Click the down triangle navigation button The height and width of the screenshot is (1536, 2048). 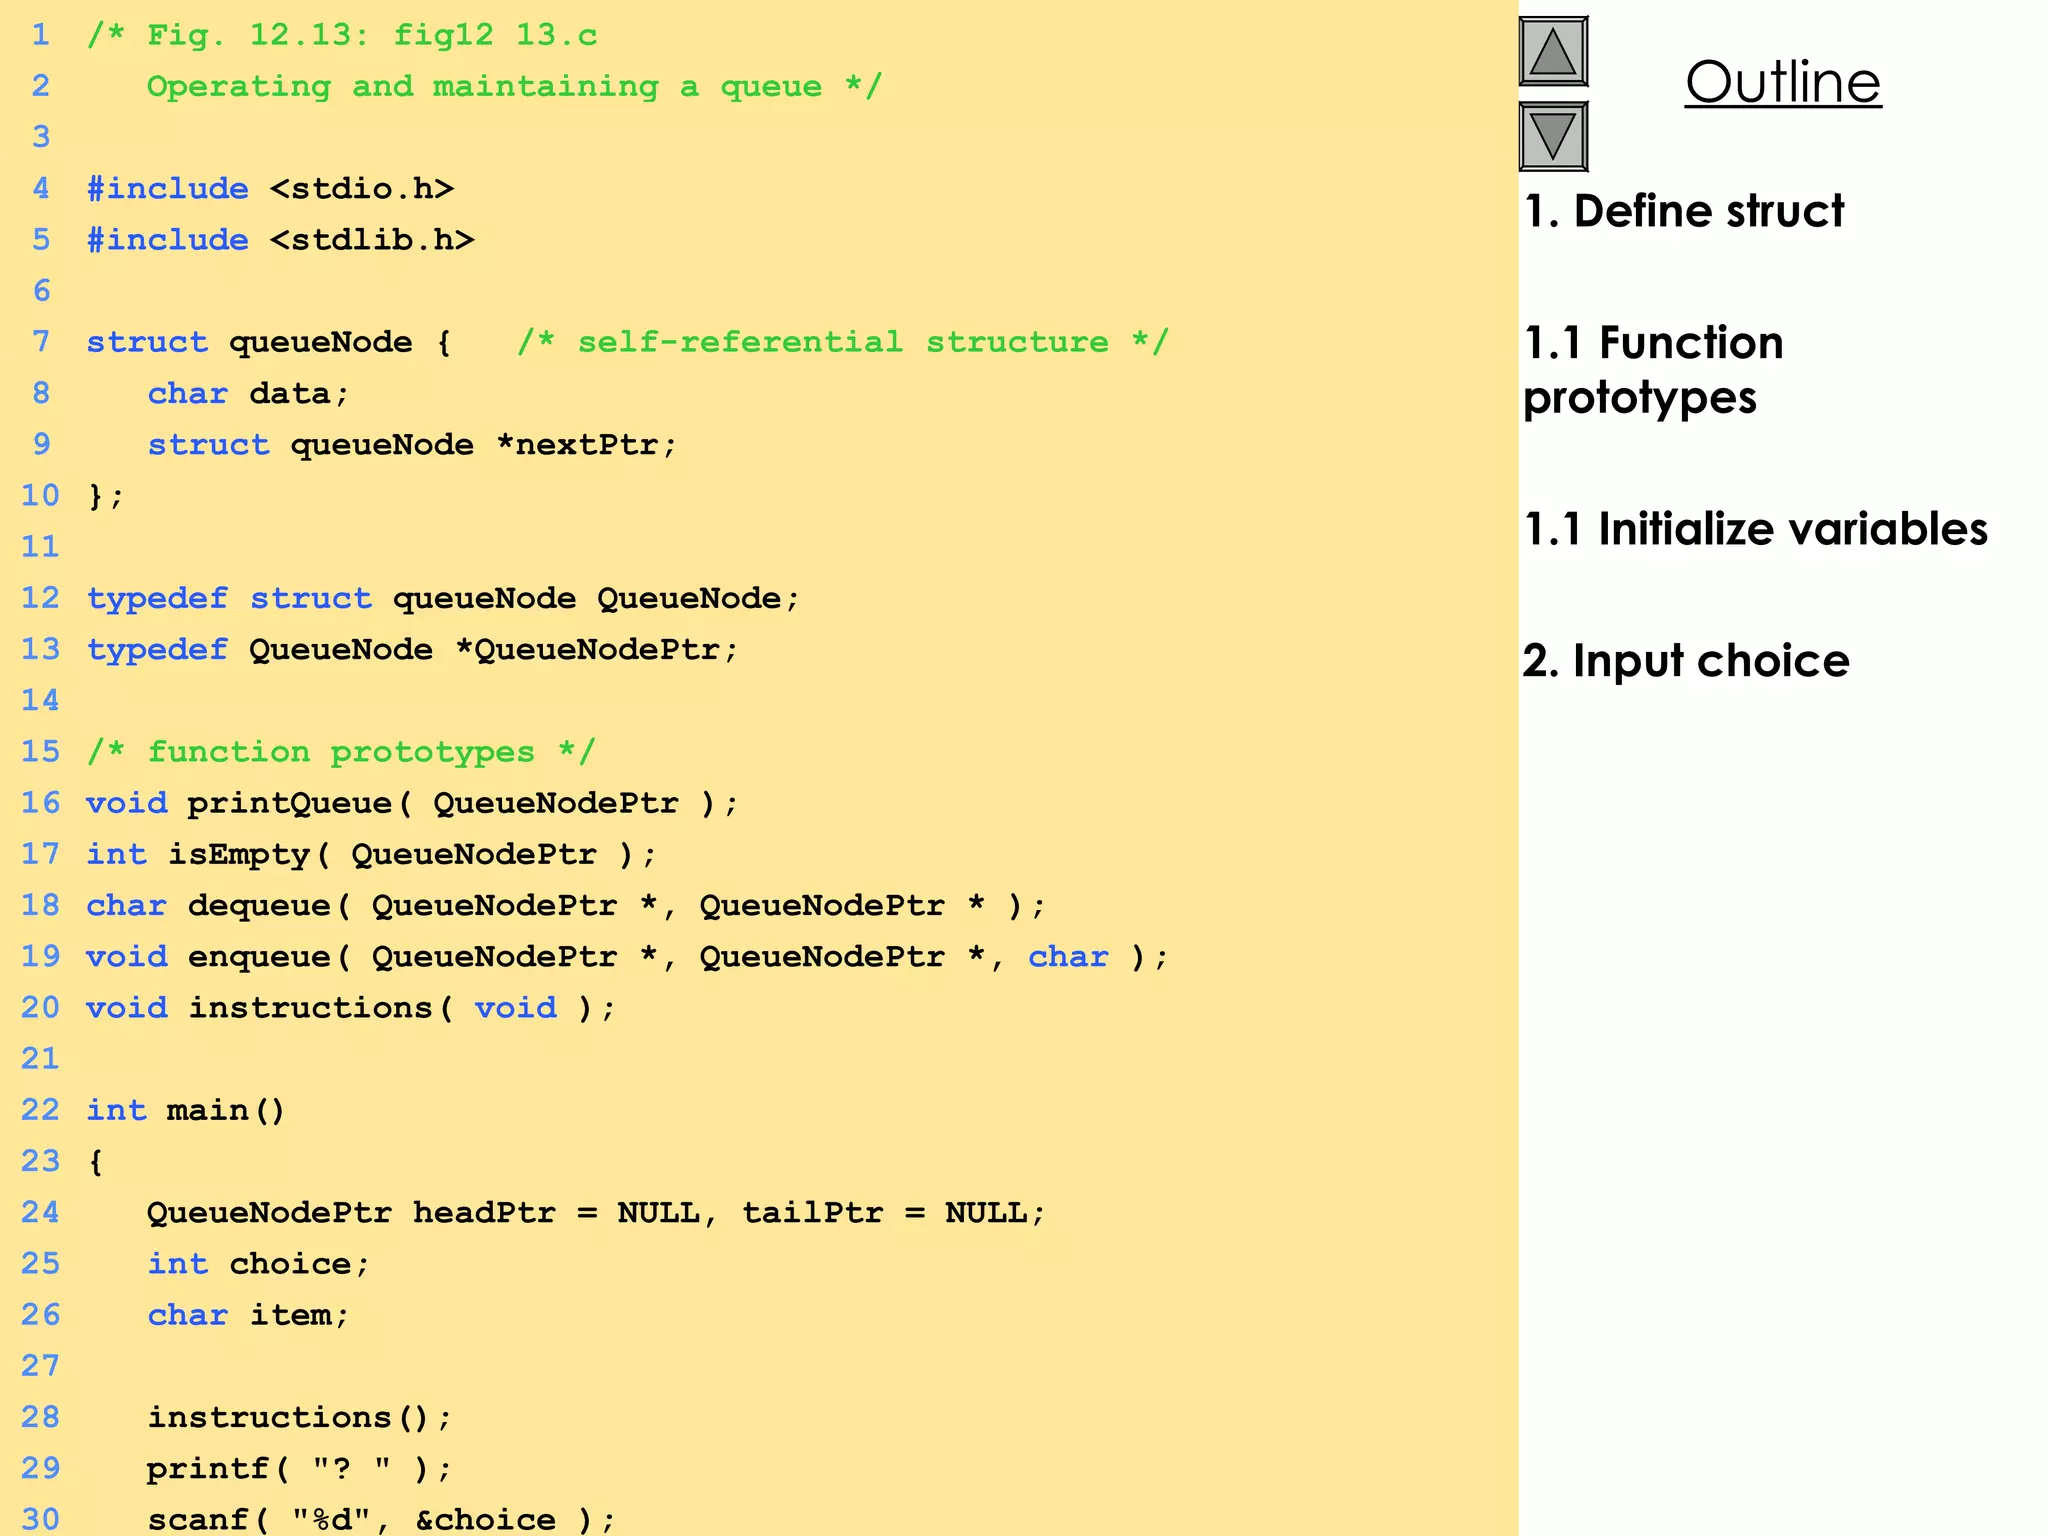click(x=1553, y=136)
